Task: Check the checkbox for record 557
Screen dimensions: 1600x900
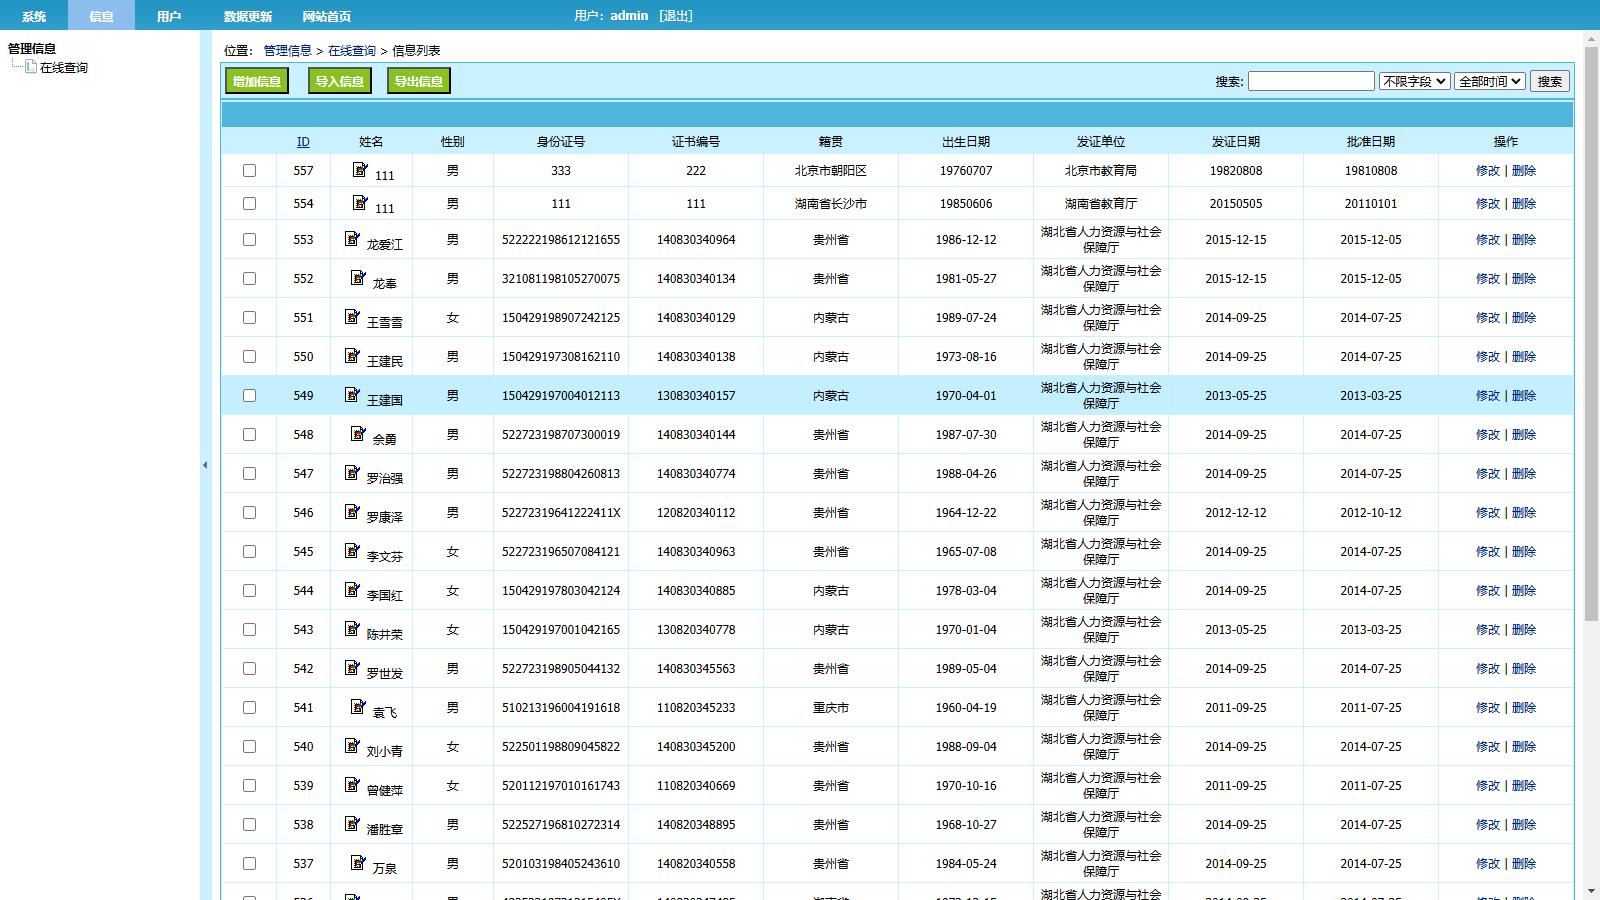Action: [x=249, y=170]
